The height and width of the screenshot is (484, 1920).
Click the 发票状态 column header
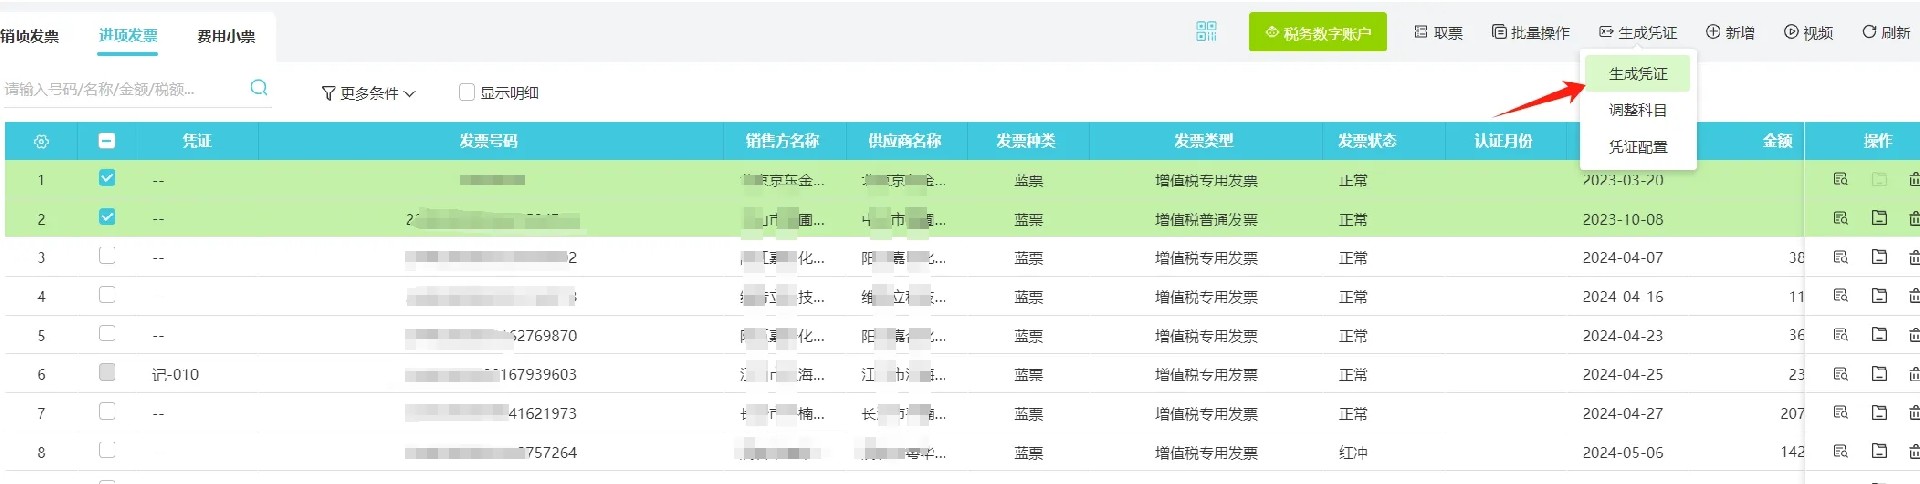(x=1367, y=141)
